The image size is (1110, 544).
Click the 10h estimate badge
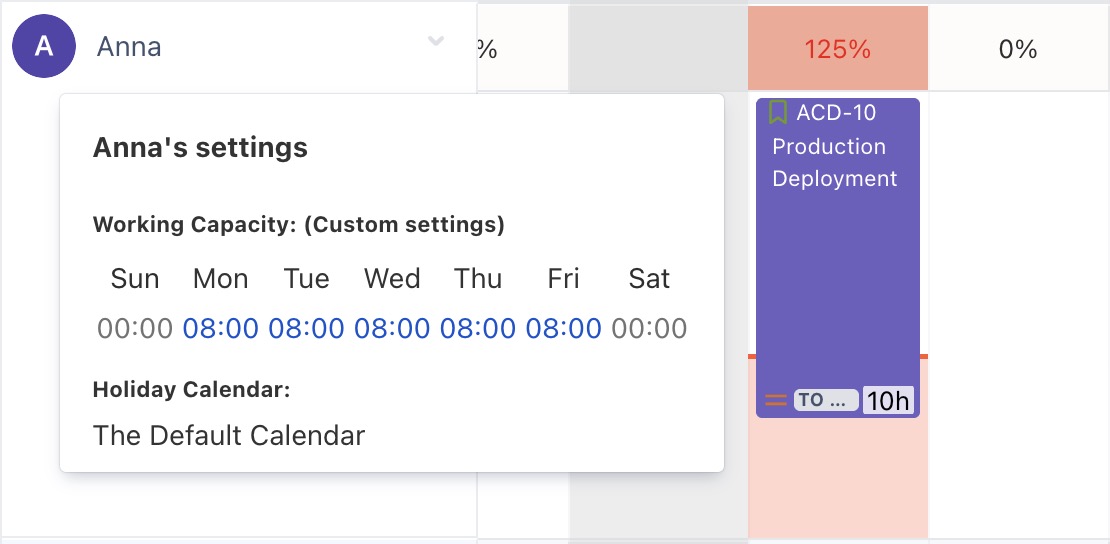point(888,401)
